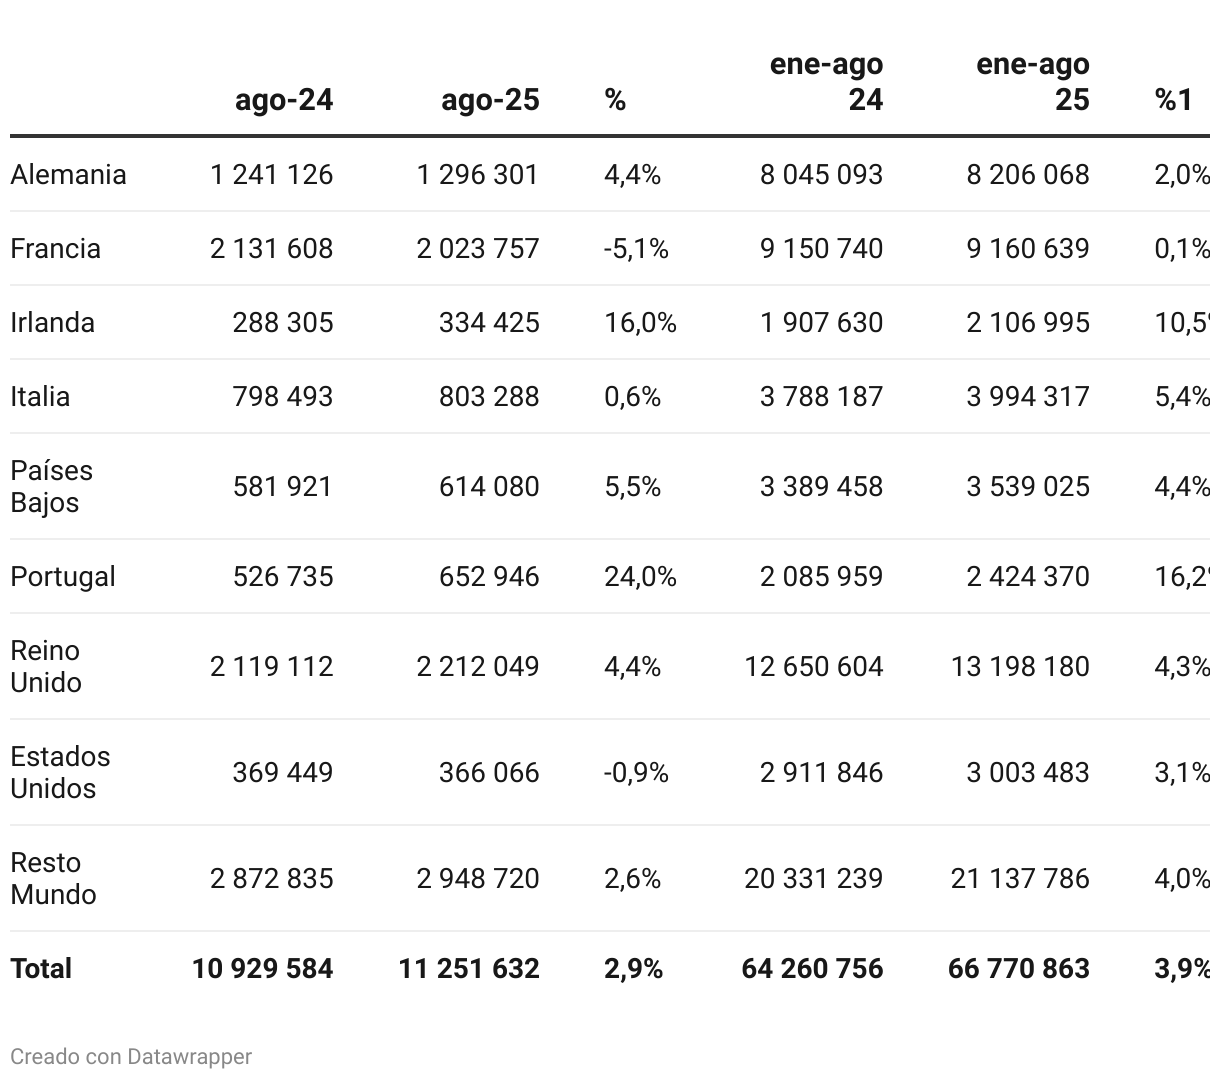Image resolution: width=1220 pixels, height=1080 pixels.
Task: Open the Creado con Datawrapper link
Action: tap(131, 1056)
